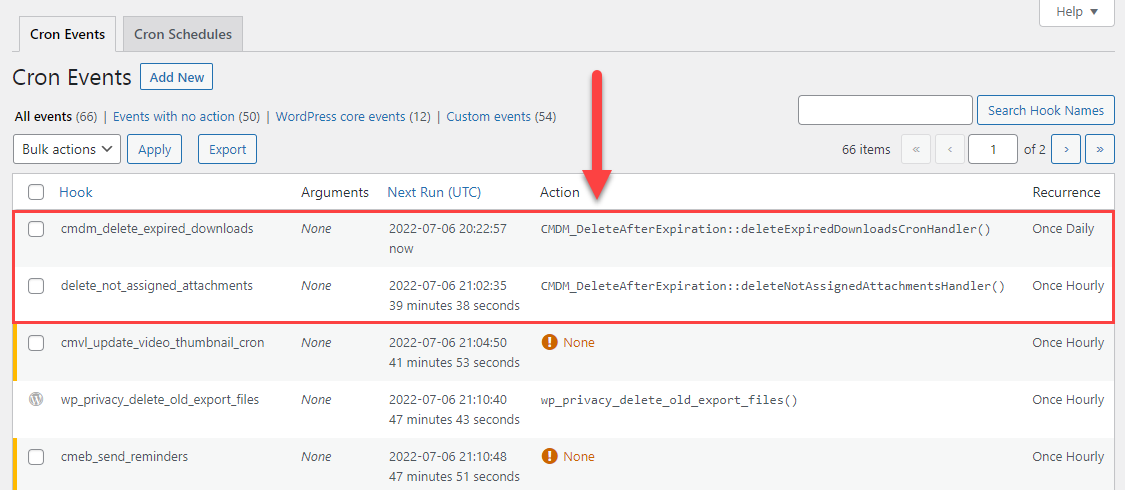Screen dimensions: 1125x490
Task: Expand the Help dropdown
Action: (x=1077, y=12)
